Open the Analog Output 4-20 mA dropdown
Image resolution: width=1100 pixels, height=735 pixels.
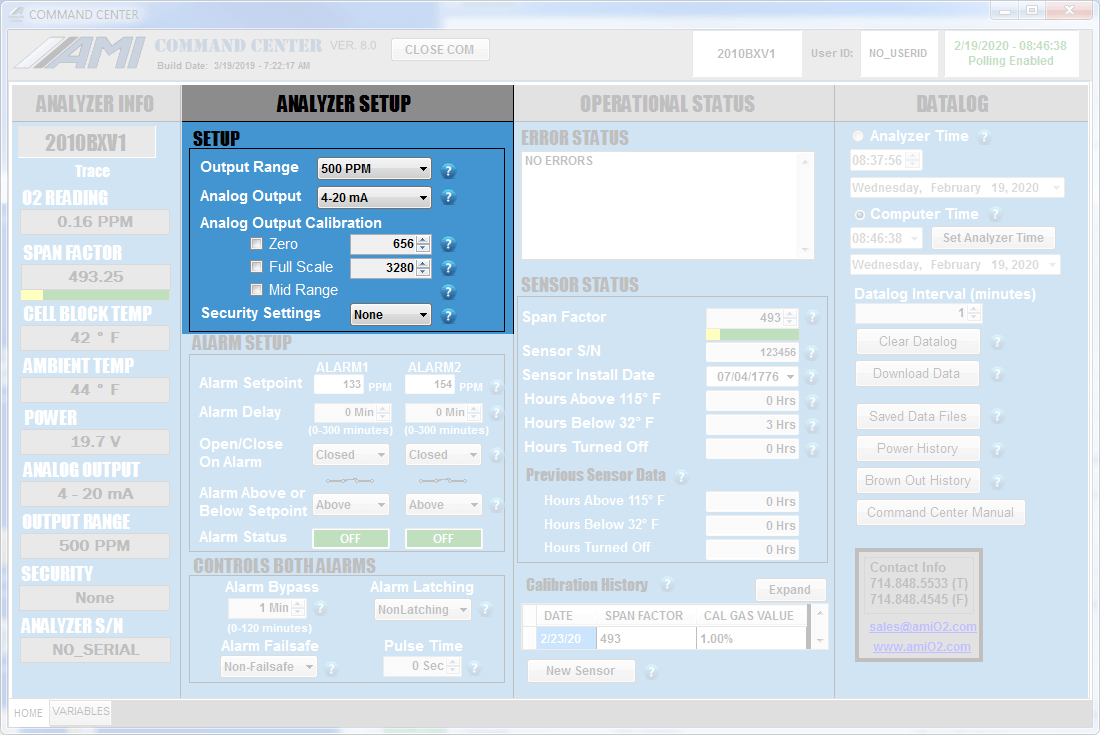click(374, 198)
